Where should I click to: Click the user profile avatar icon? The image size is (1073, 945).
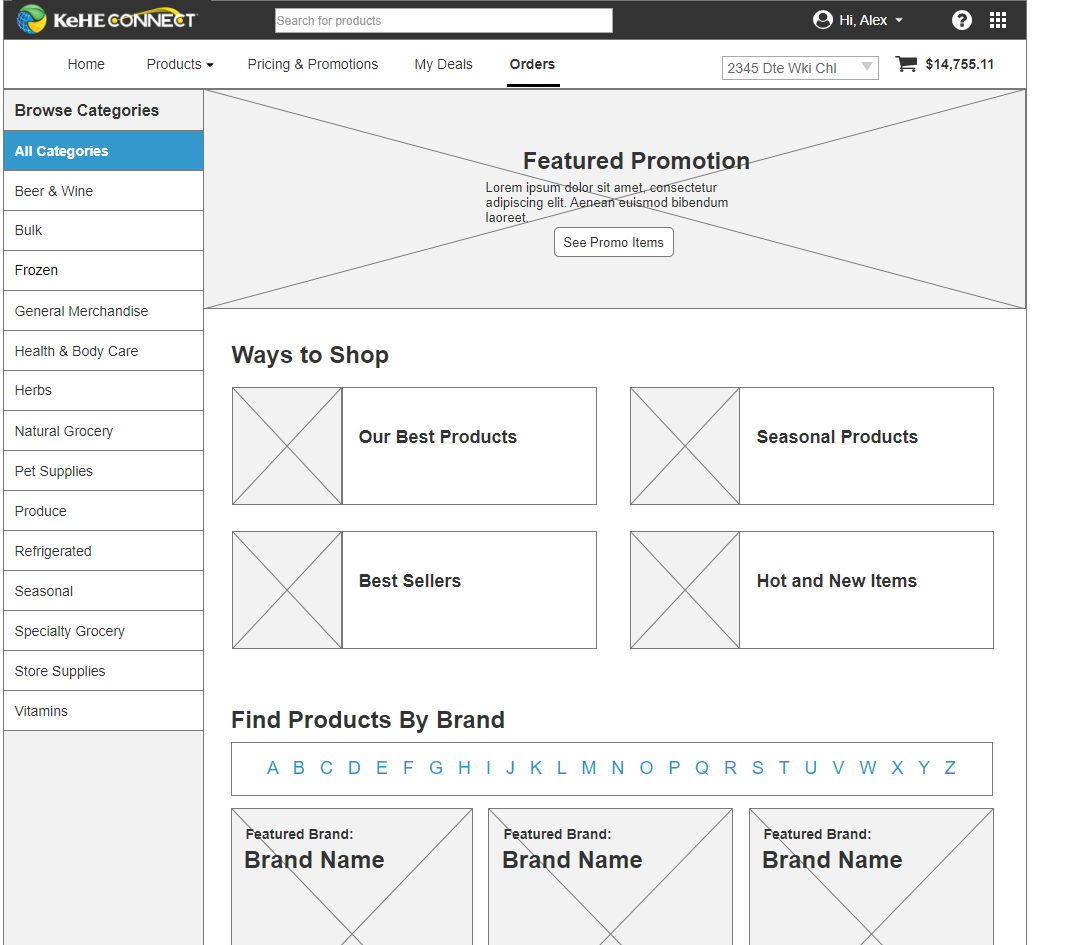coord(823,20)
